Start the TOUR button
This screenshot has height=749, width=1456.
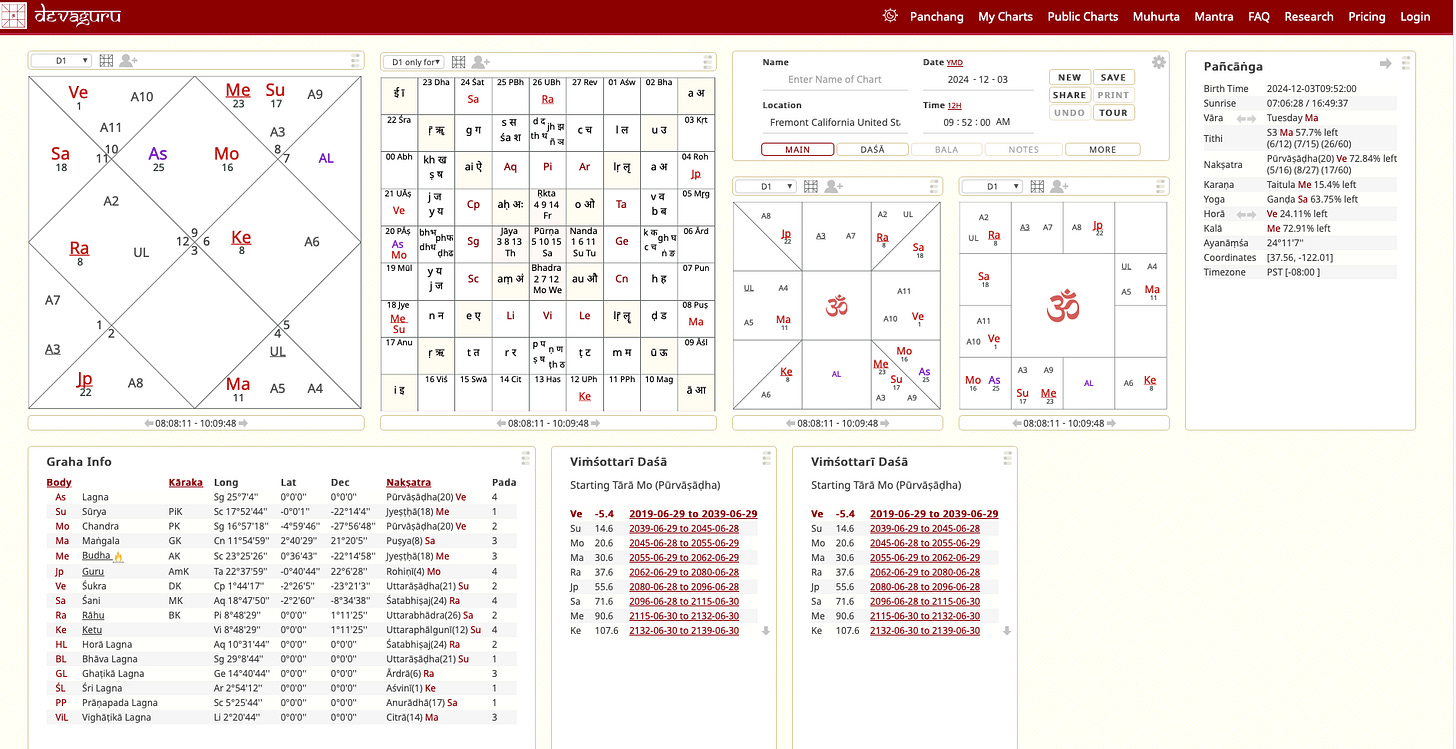point(1113,113)
